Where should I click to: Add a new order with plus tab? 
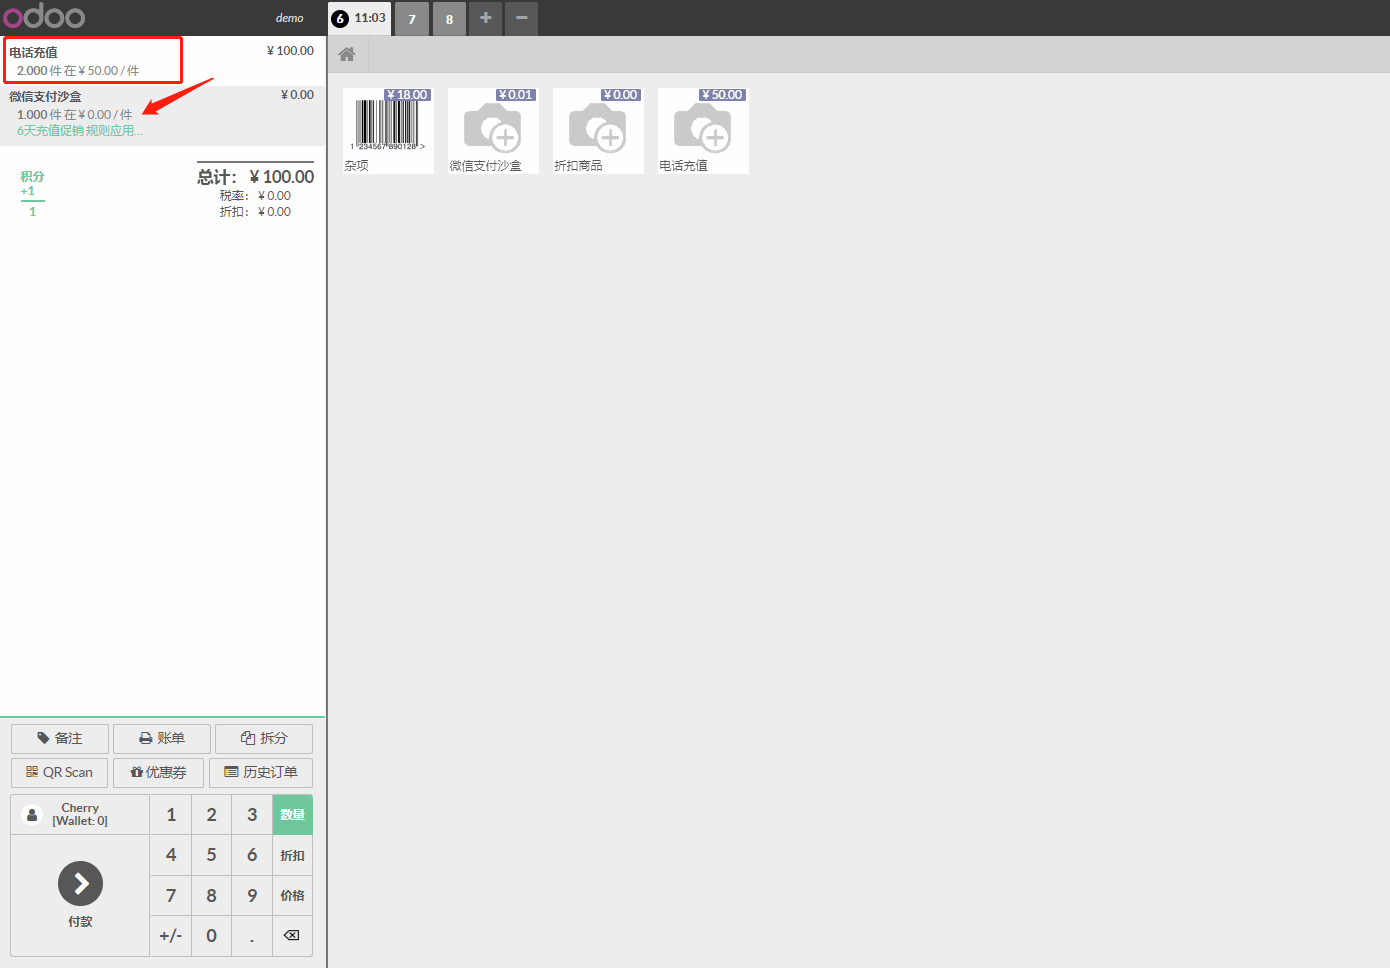point(485,18)
